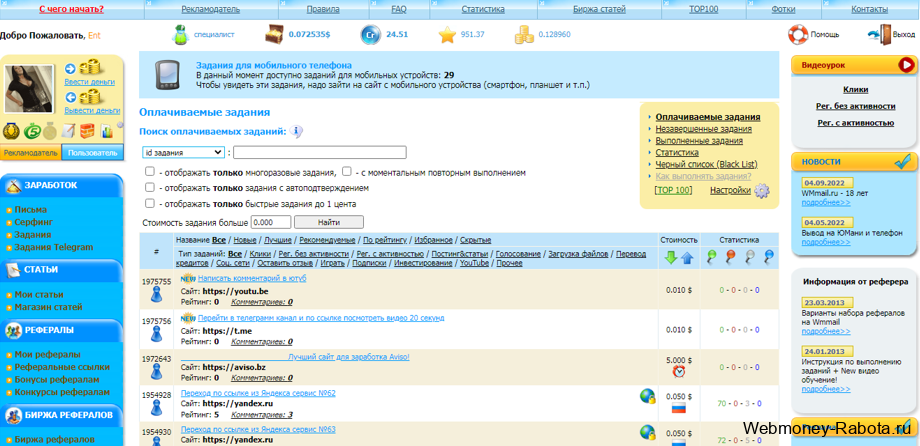
Task: Filter task type by YouTube
Action: click(x=474, y=263)
